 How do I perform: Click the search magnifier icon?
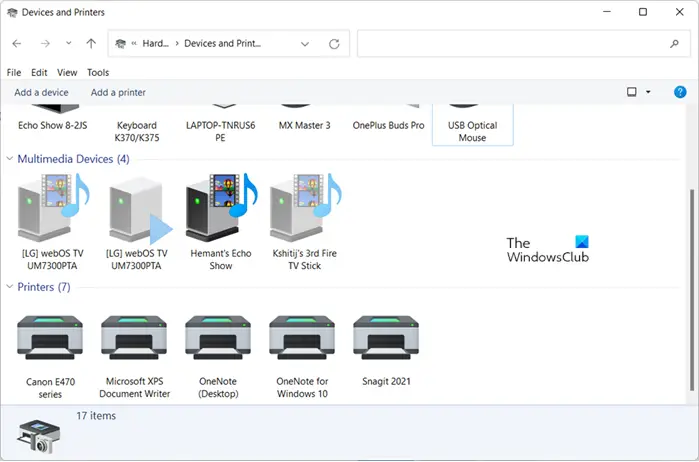point(674,44)
